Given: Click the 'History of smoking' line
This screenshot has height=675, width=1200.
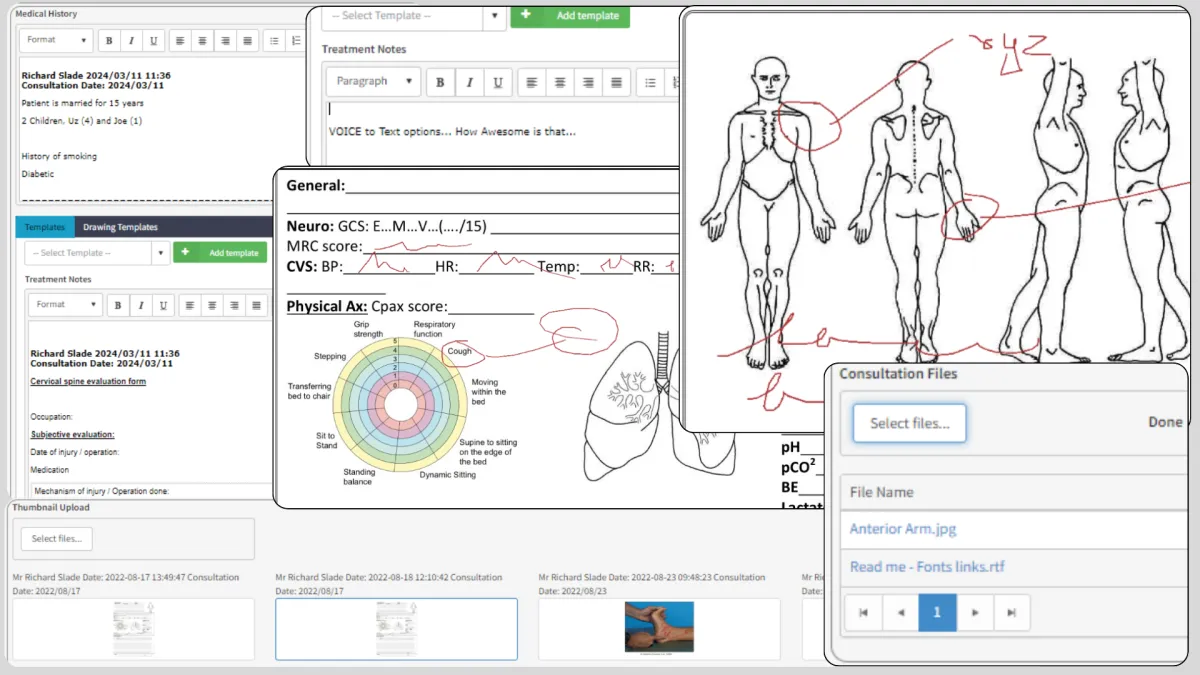Looking at the screenshot, I should tap(59, 156).
